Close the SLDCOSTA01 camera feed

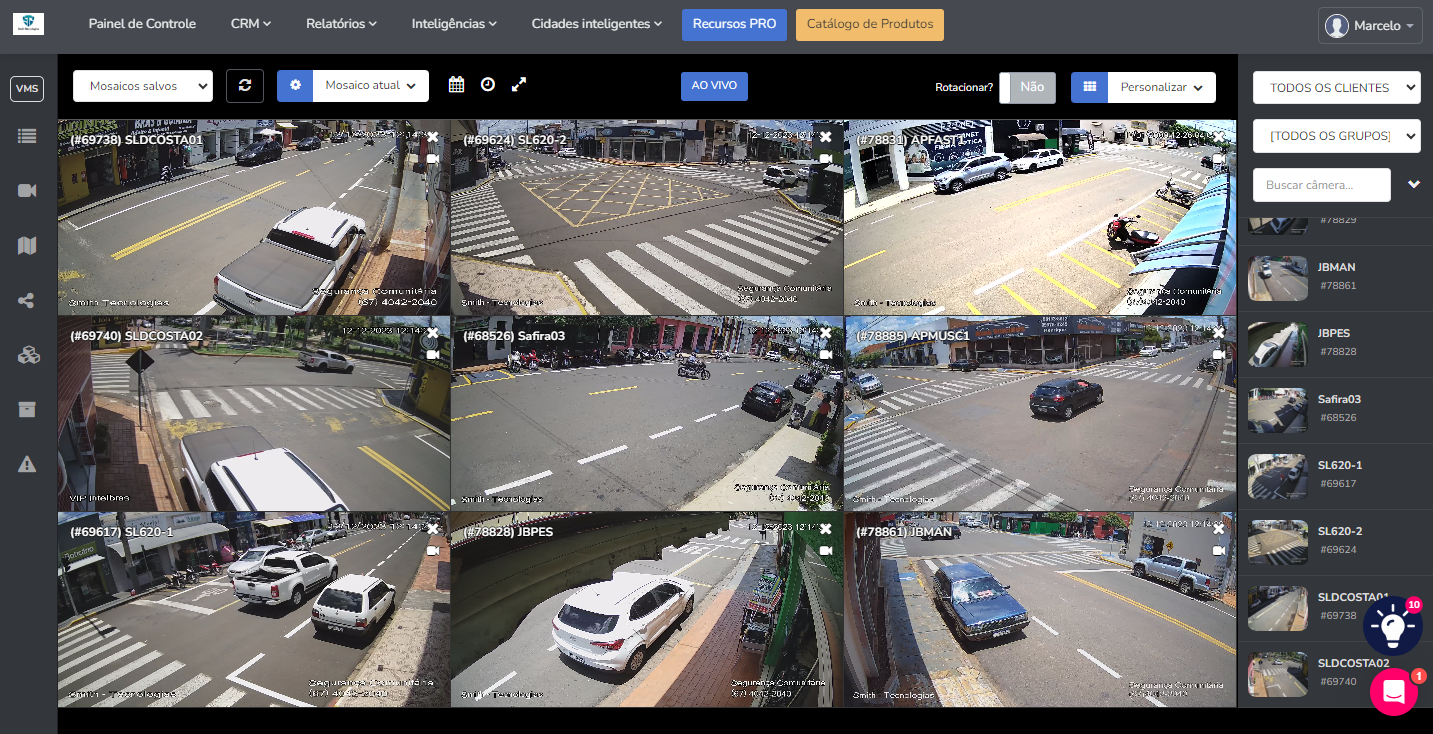click(433, 137)
